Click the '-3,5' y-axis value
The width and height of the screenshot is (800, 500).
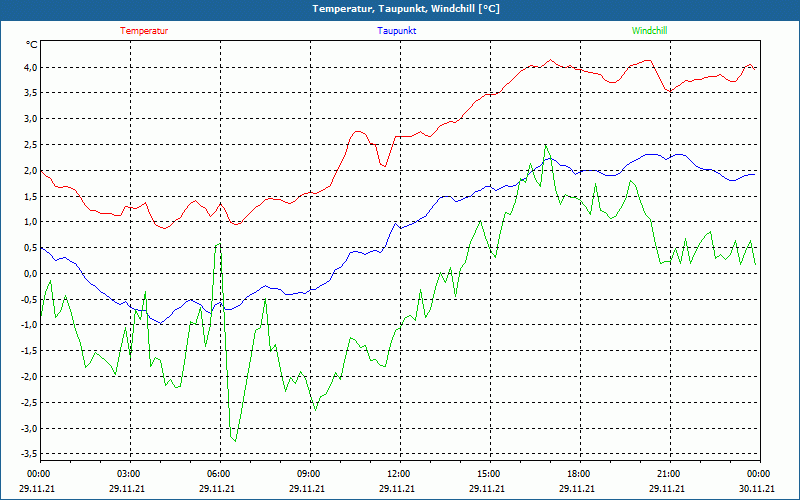click(x=29, y=454)
